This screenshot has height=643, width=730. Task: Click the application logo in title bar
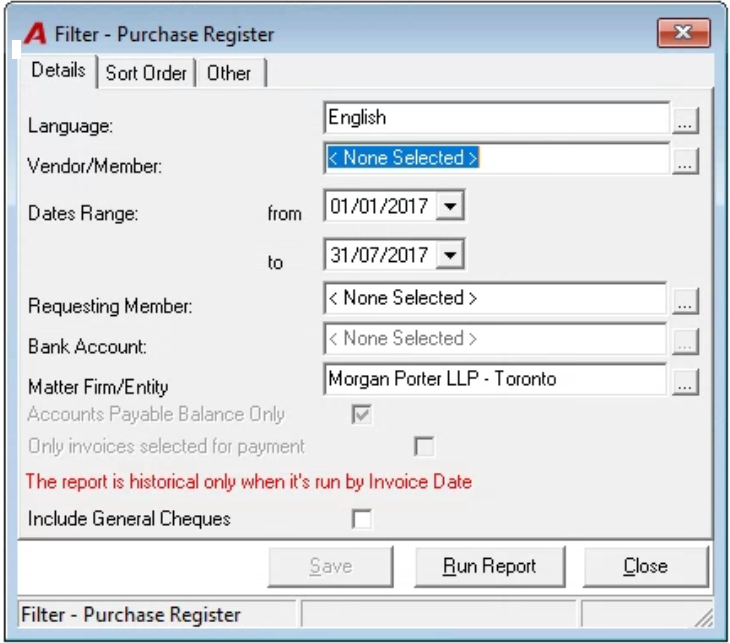[x=36, y=34]
